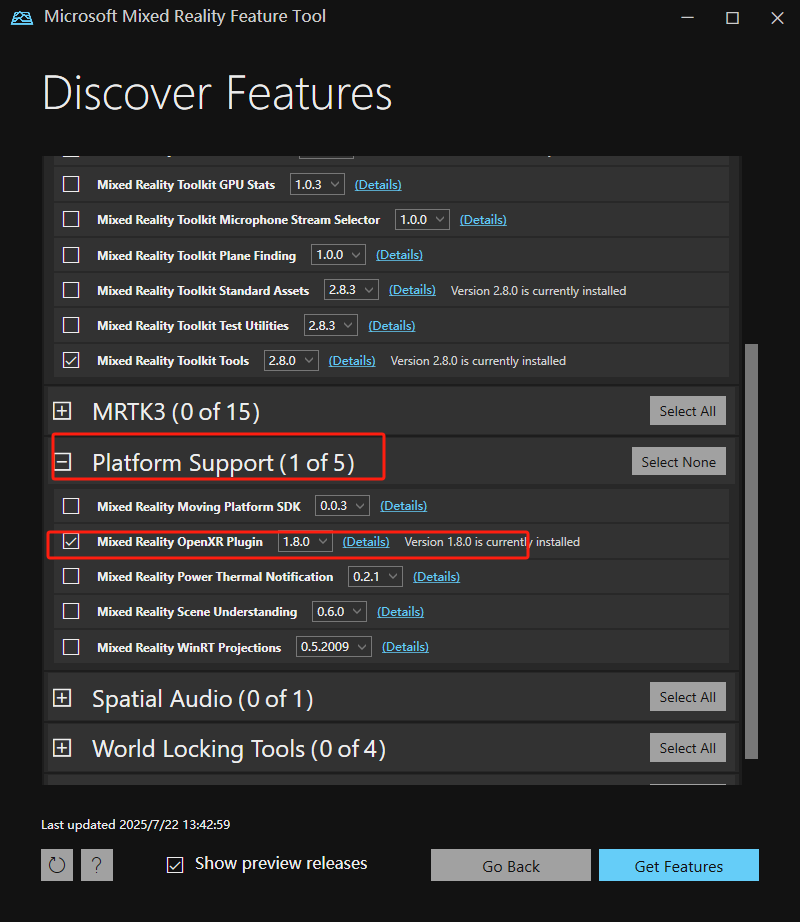Open Details link for GPU Stats
Image resolution: width=800 pixels, height=922 pixels.
(378, 185)
